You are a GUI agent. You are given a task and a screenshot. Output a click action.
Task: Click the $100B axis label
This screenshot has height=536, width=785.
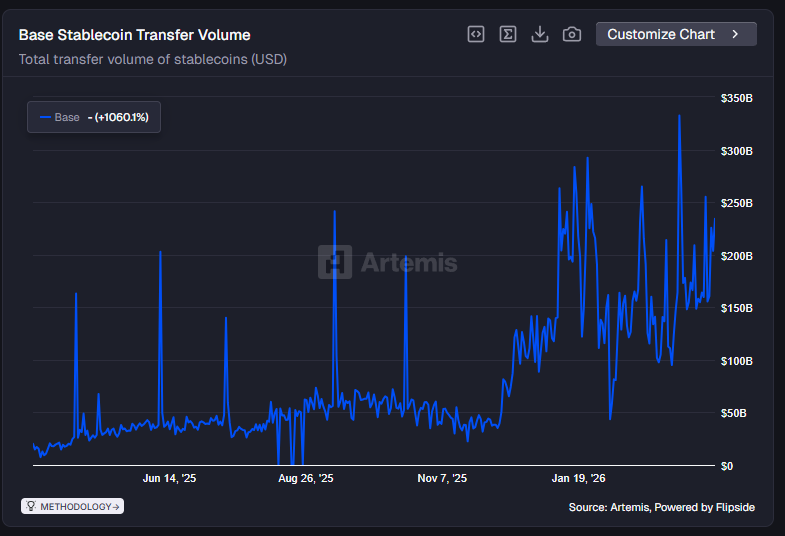click(x=736, y=361)
